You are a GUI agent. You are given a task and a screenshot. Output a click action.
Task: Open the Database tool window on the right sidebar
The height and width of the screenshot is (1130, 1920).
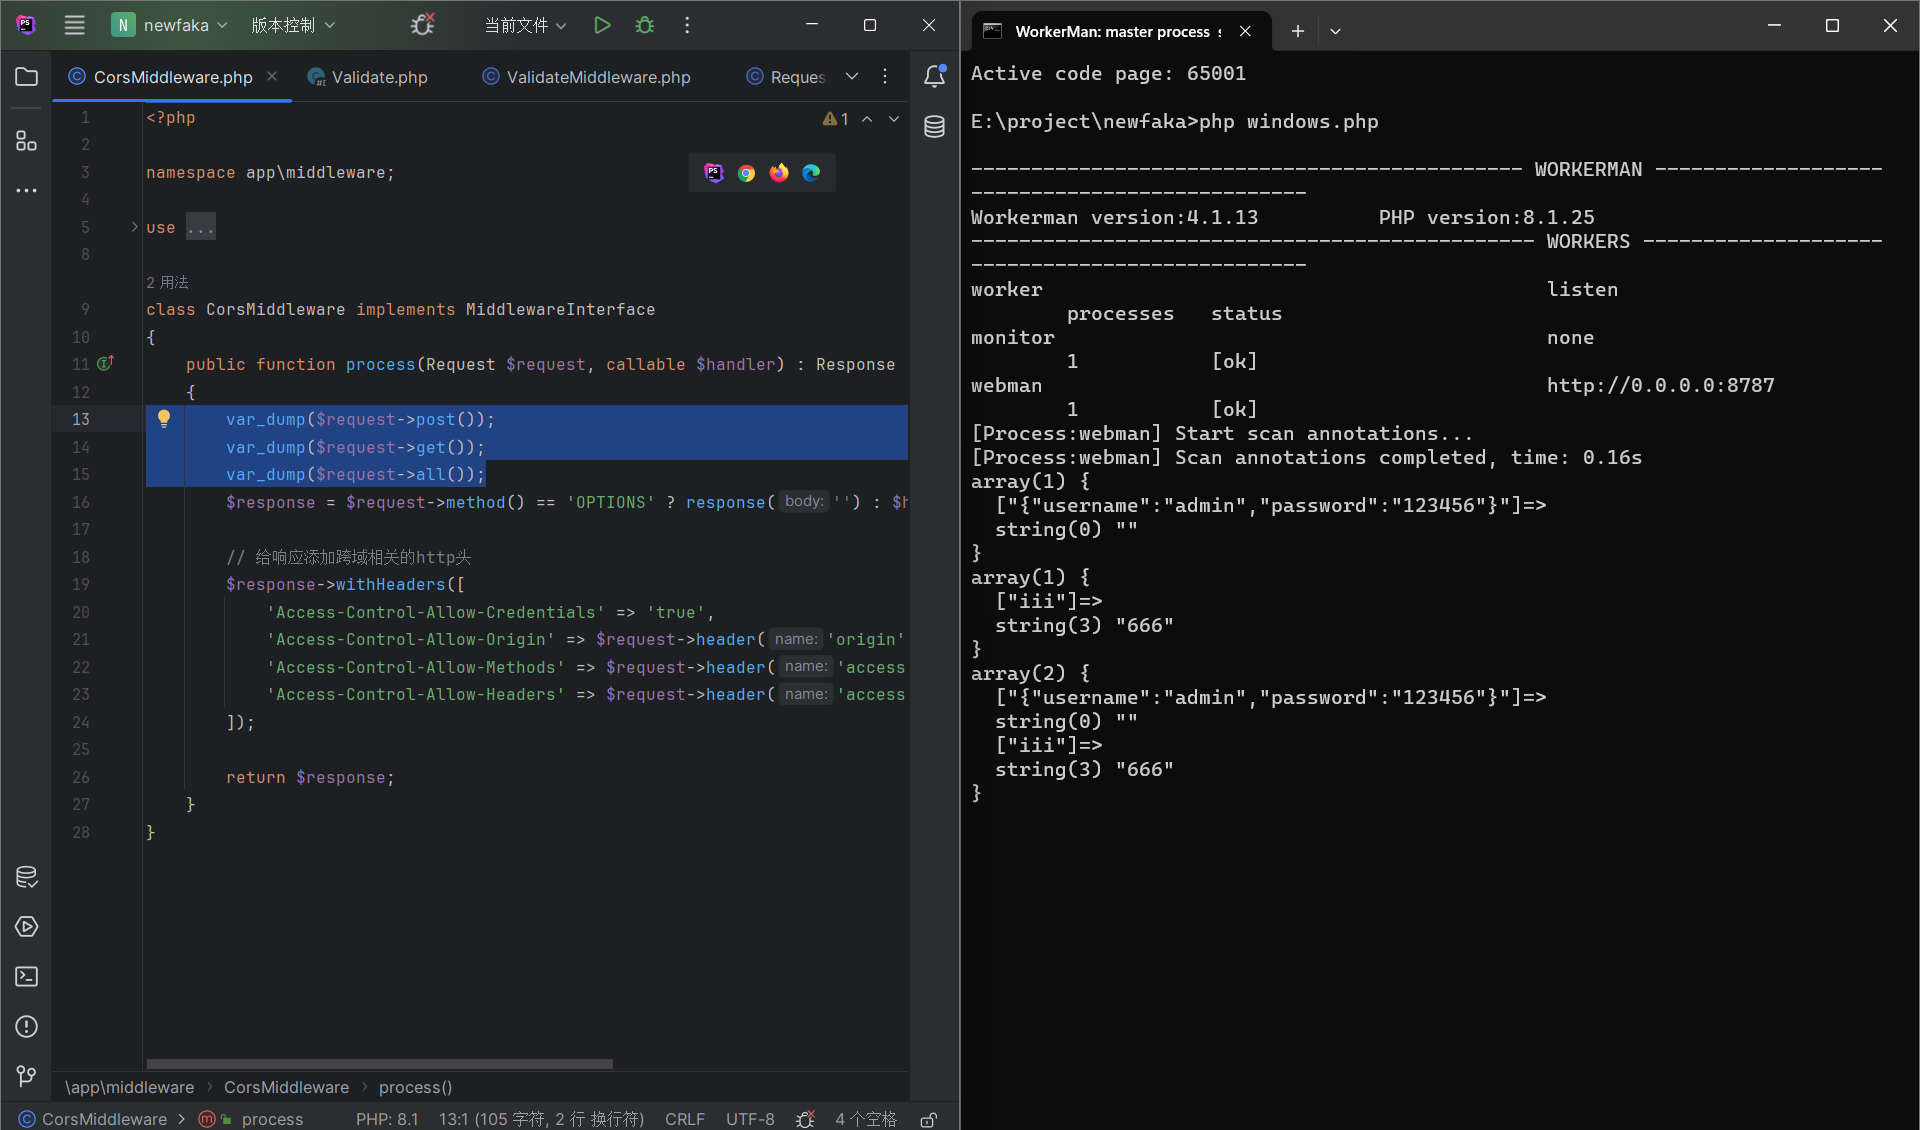pyautogui.click(x=934, y=127)
